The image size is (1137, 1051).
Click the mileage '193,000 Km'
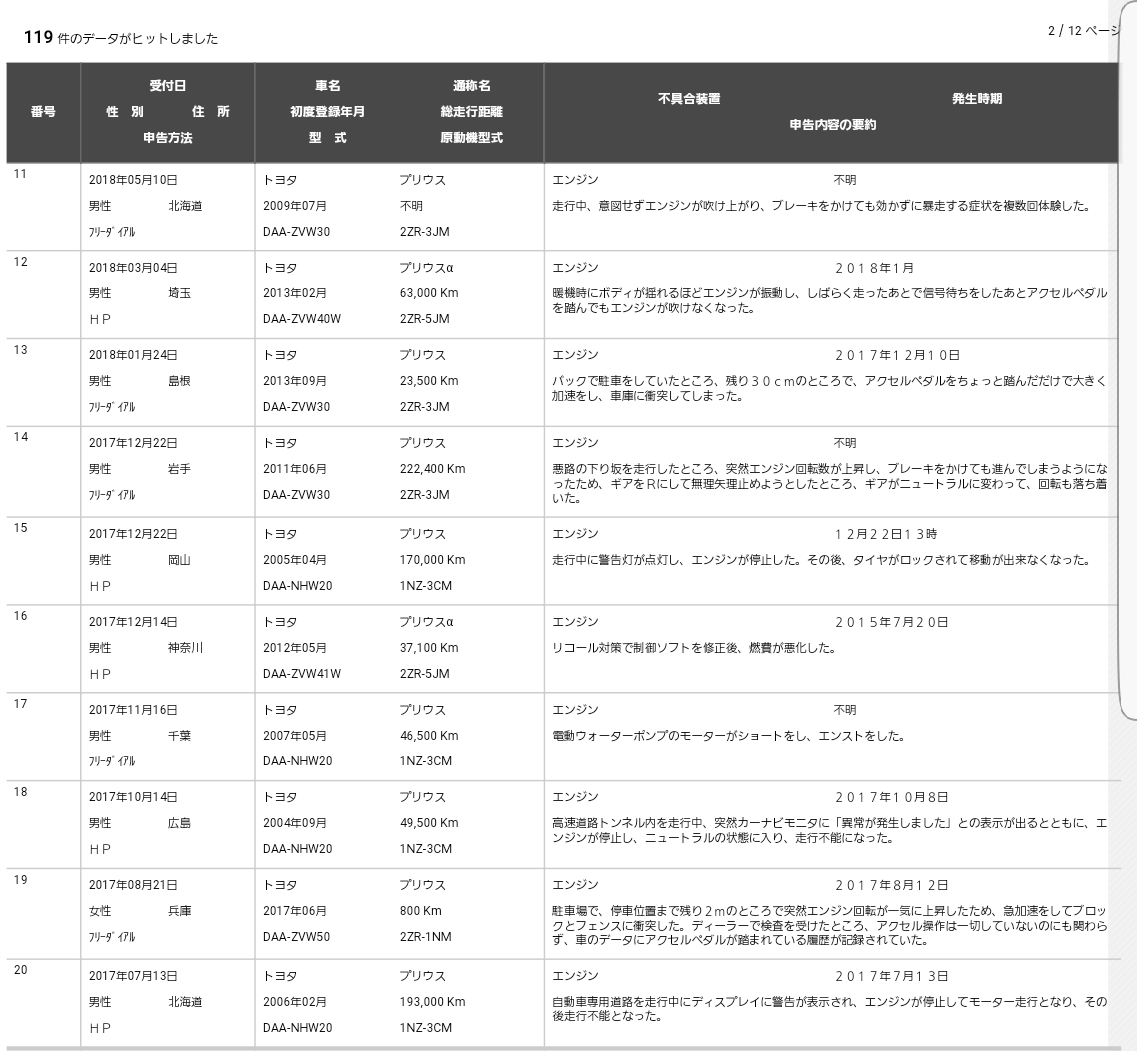point(432,1002)
